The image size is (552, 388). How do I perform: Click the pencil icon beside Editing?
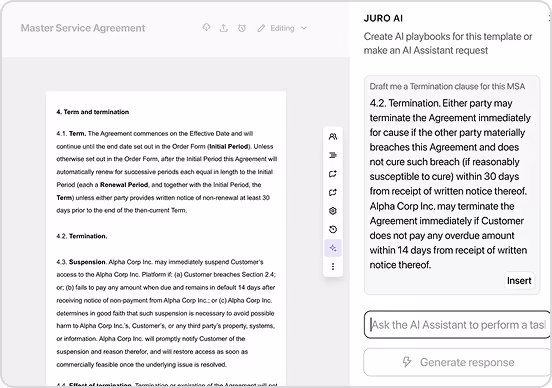[261, 28]
